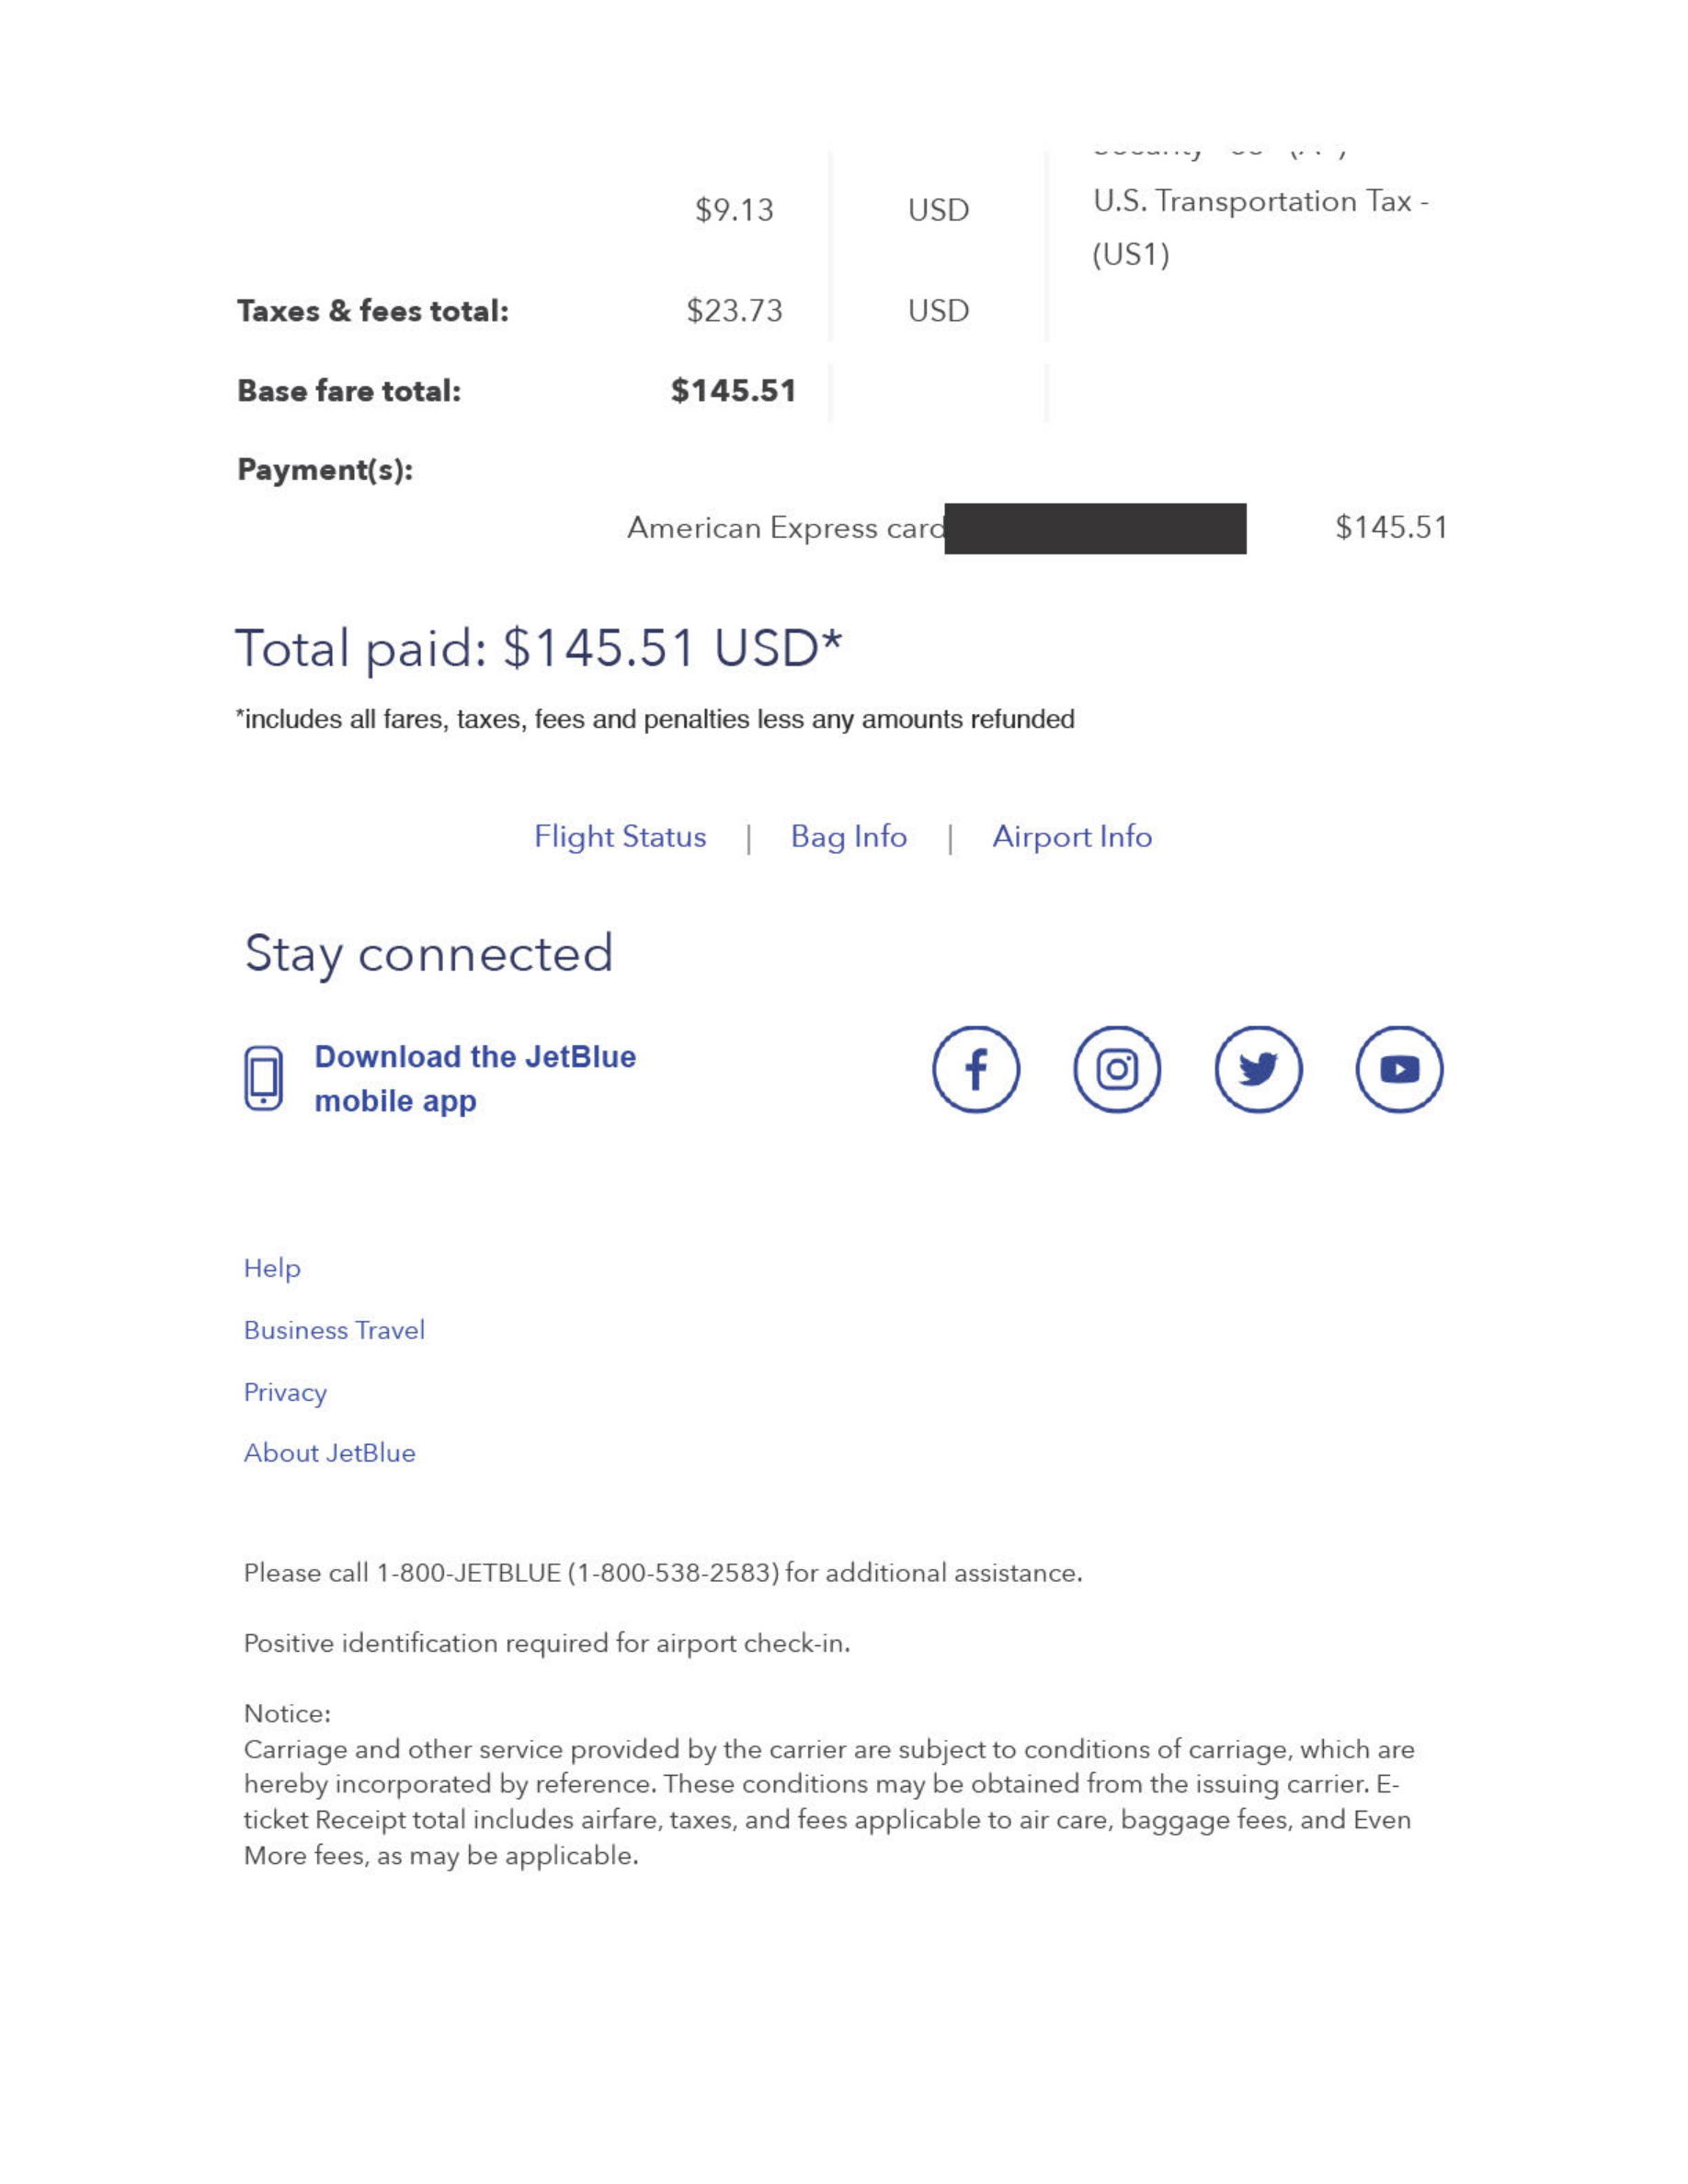Click the Twitter bird icon

point(1258,1069)
